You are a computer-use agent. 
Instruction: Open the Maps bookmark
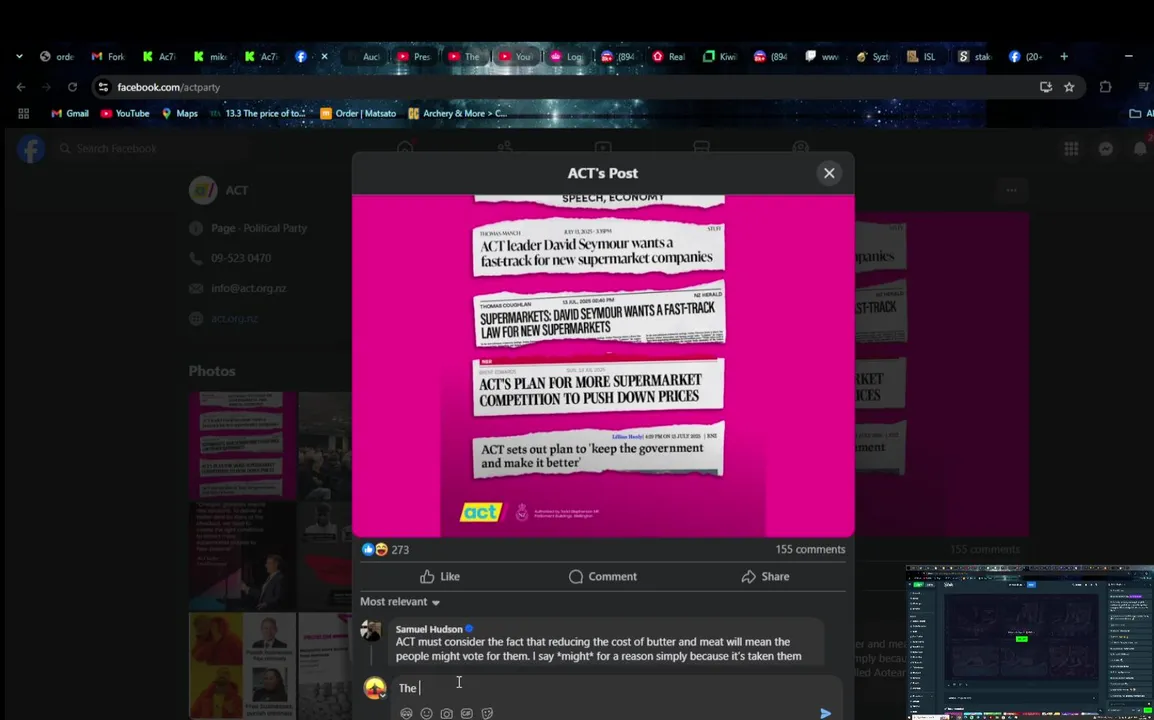tap(180, 113)
